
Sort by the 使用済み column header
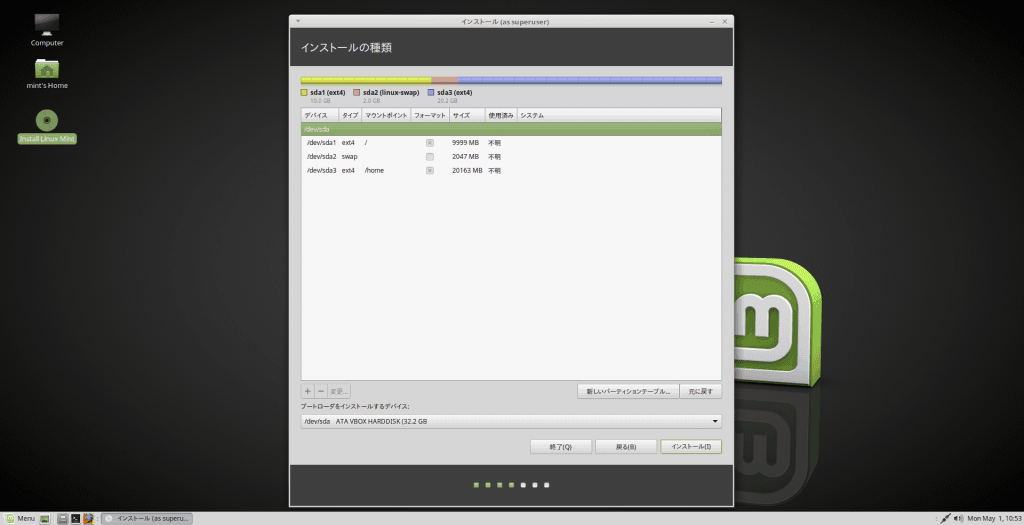pos(501,116)
